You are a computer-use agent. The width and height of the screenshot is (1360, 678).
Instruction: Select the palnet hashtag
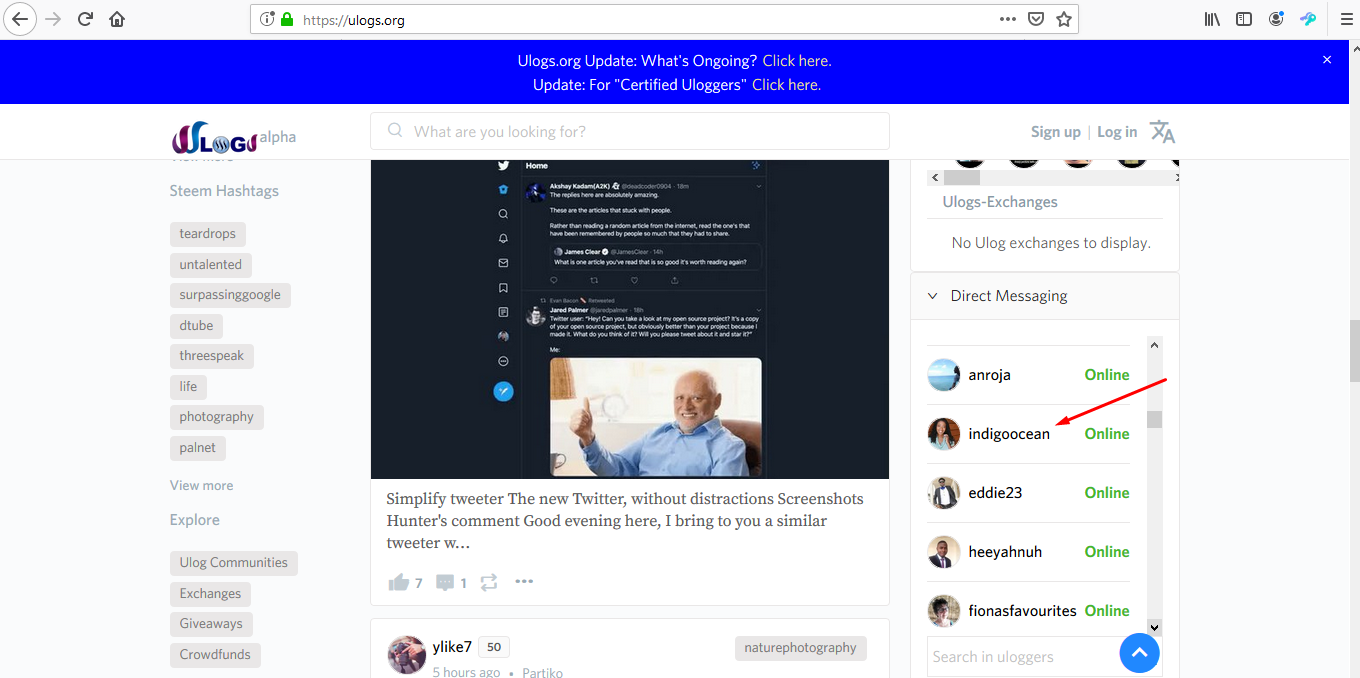(198, 448)
